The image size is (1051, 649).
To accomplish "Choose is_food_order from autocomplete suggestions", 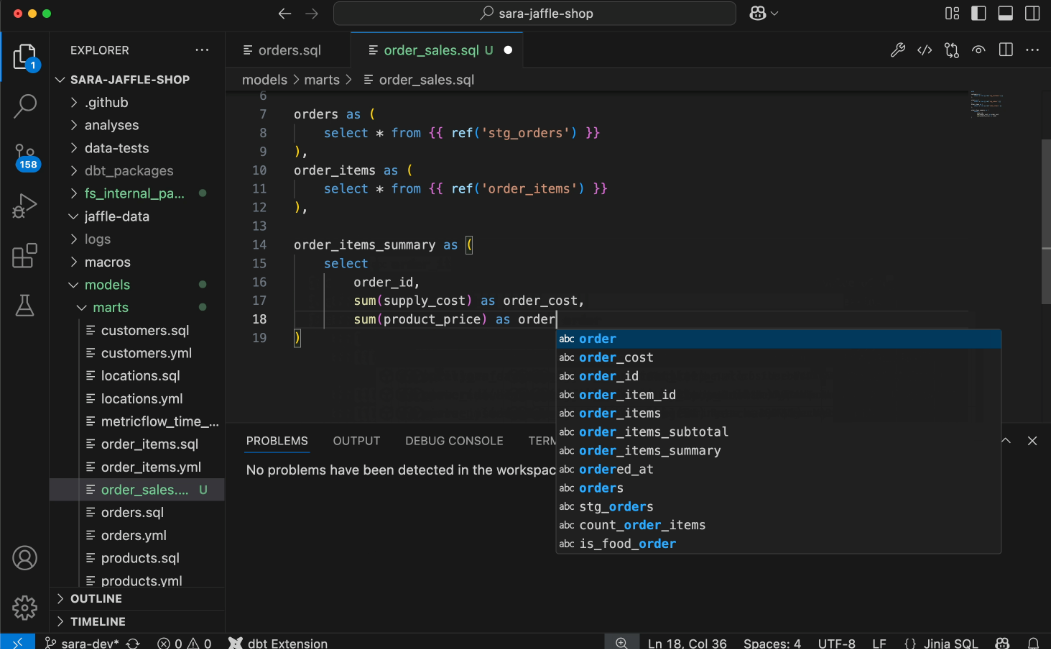I will click(x=778, y=544).
